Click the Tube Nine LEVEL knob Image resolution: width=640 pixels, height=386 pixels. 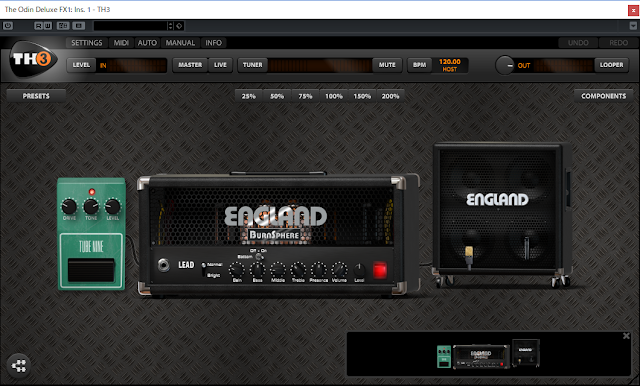113,206
